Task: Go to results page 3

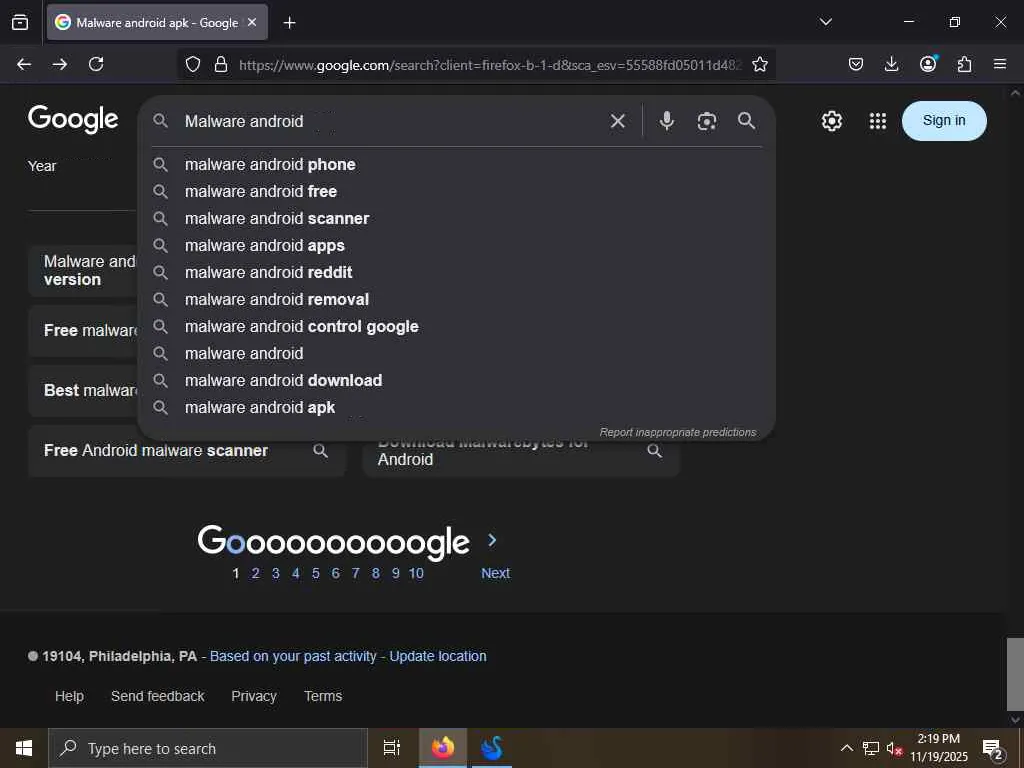Action: [x=276, y=573]
